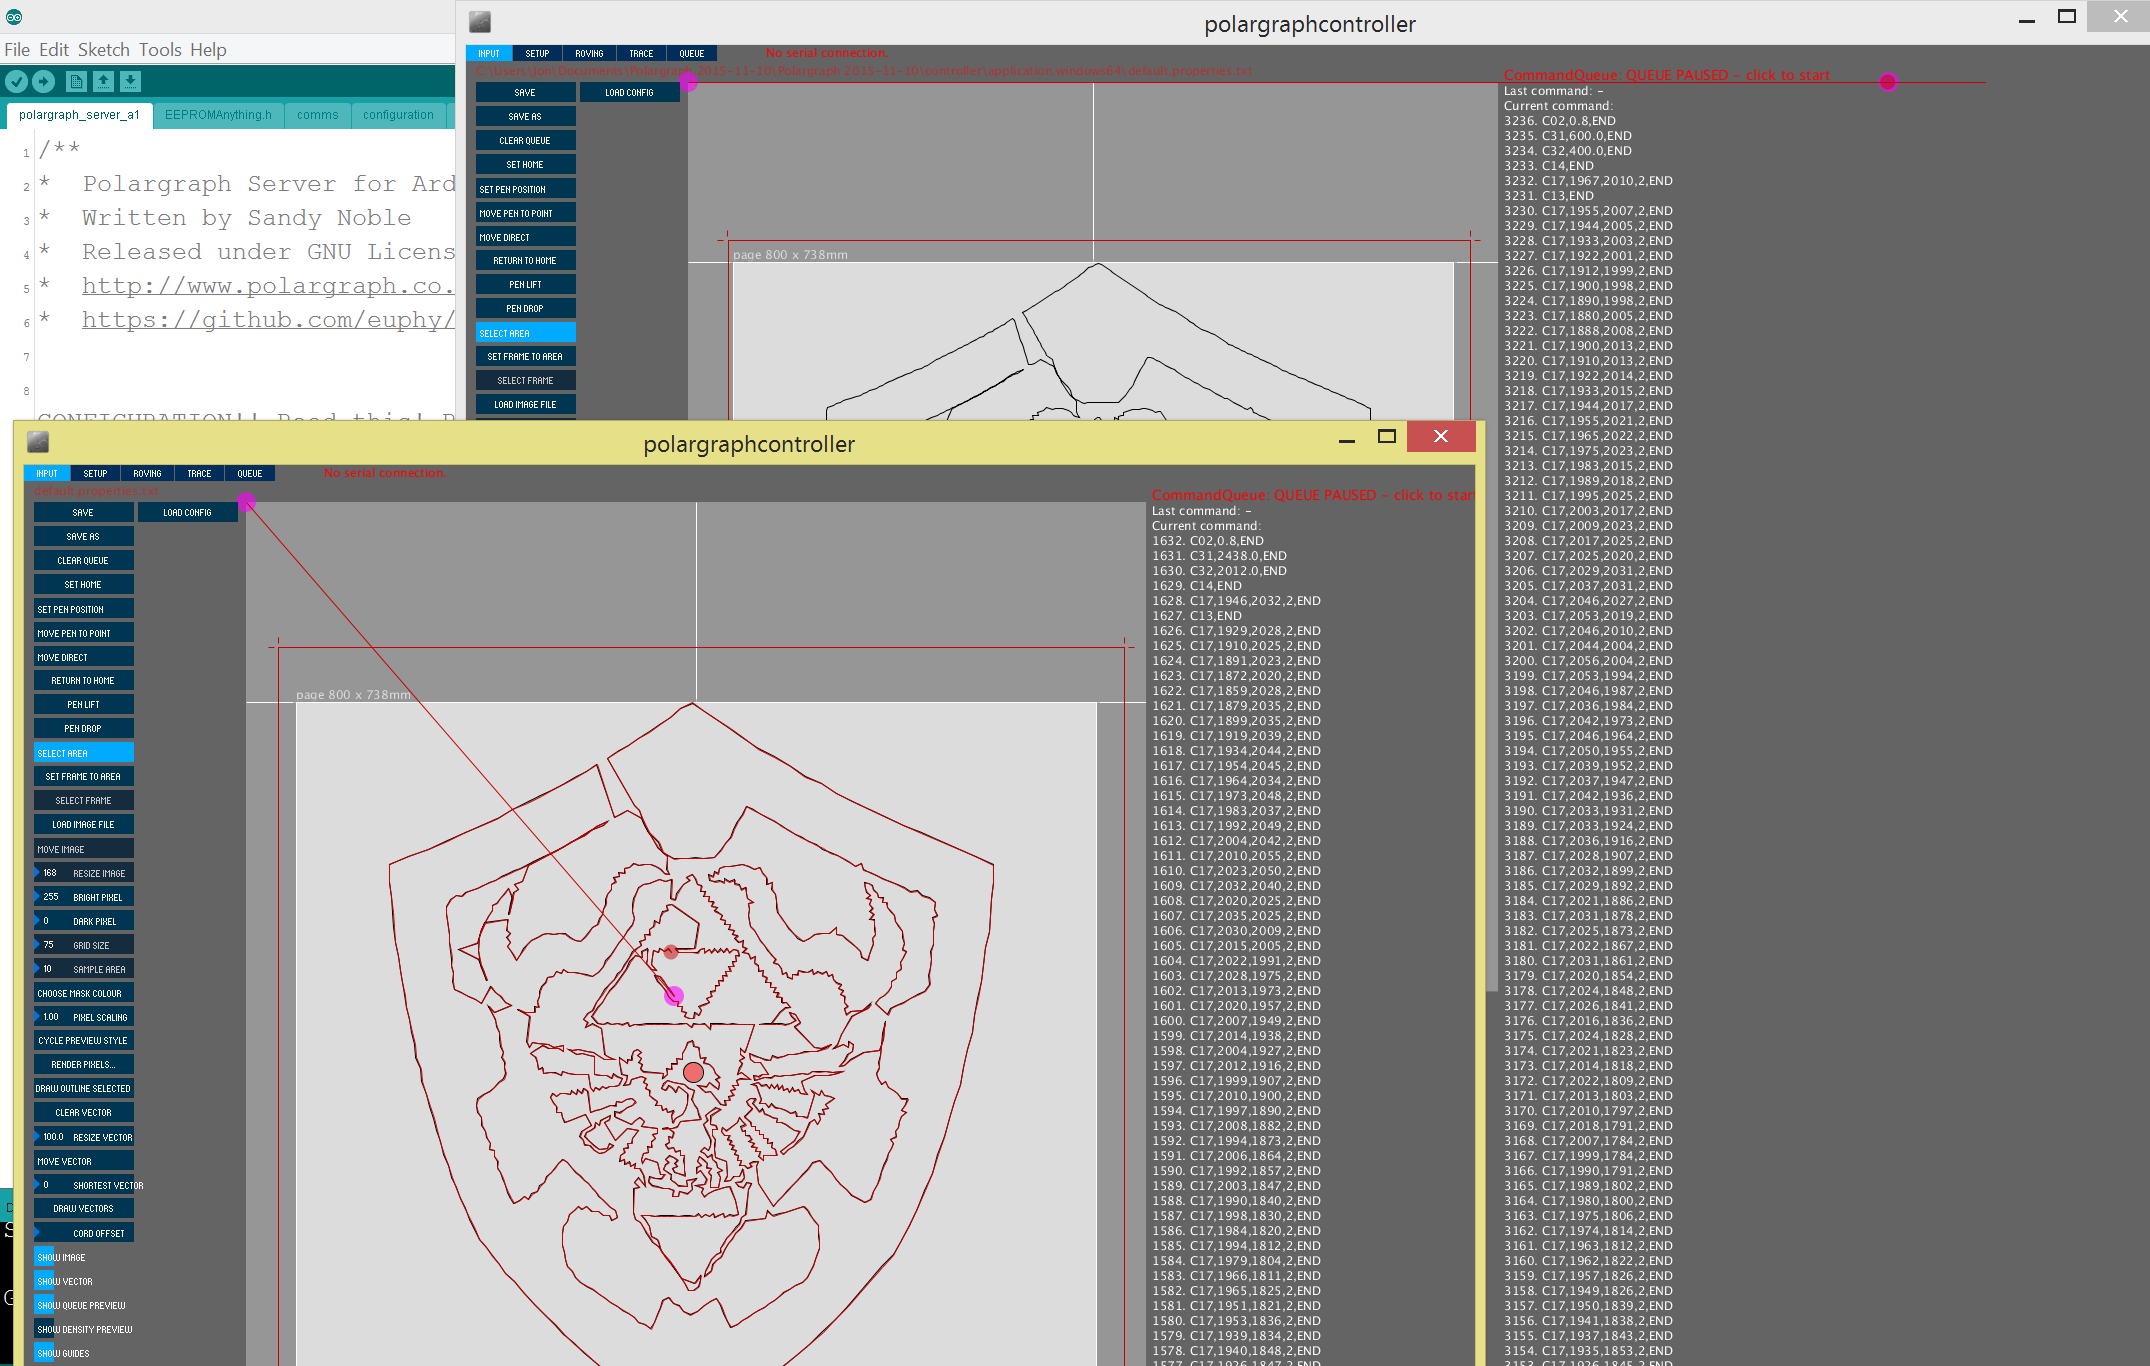Click SAVE AS in the front window
This screenshot has width=2150, height=1366.
(84, 536)
